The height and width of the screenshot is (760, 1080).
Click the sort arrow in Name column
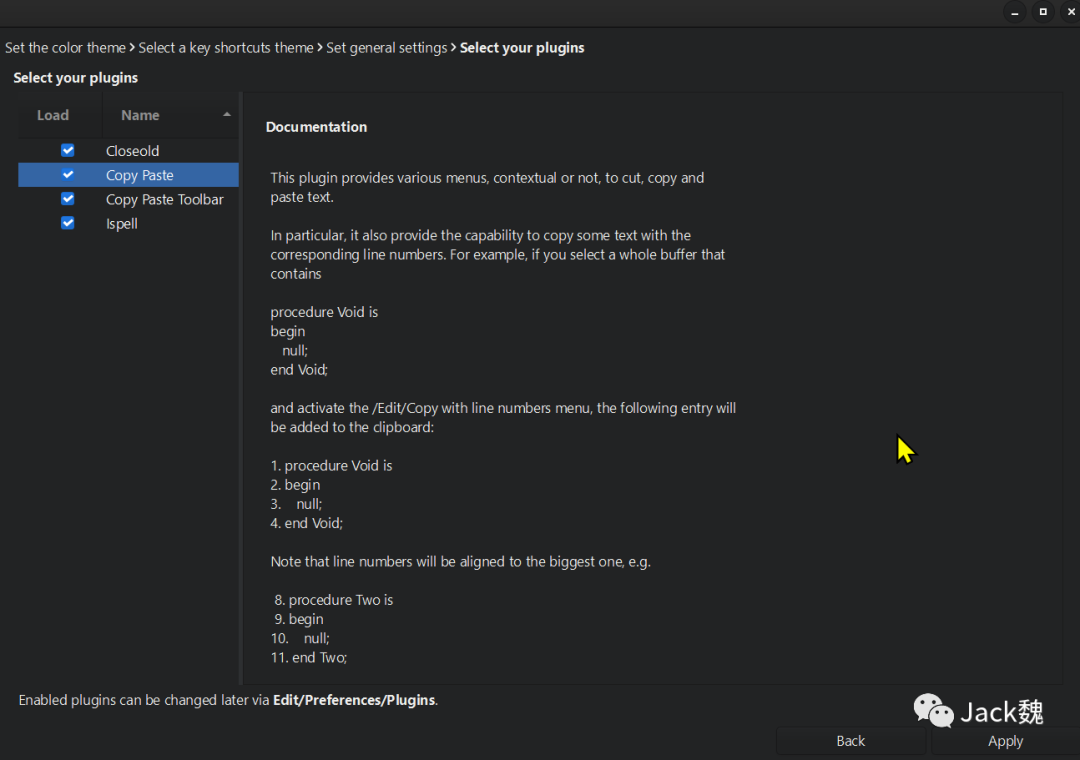[x=227, y=115]
